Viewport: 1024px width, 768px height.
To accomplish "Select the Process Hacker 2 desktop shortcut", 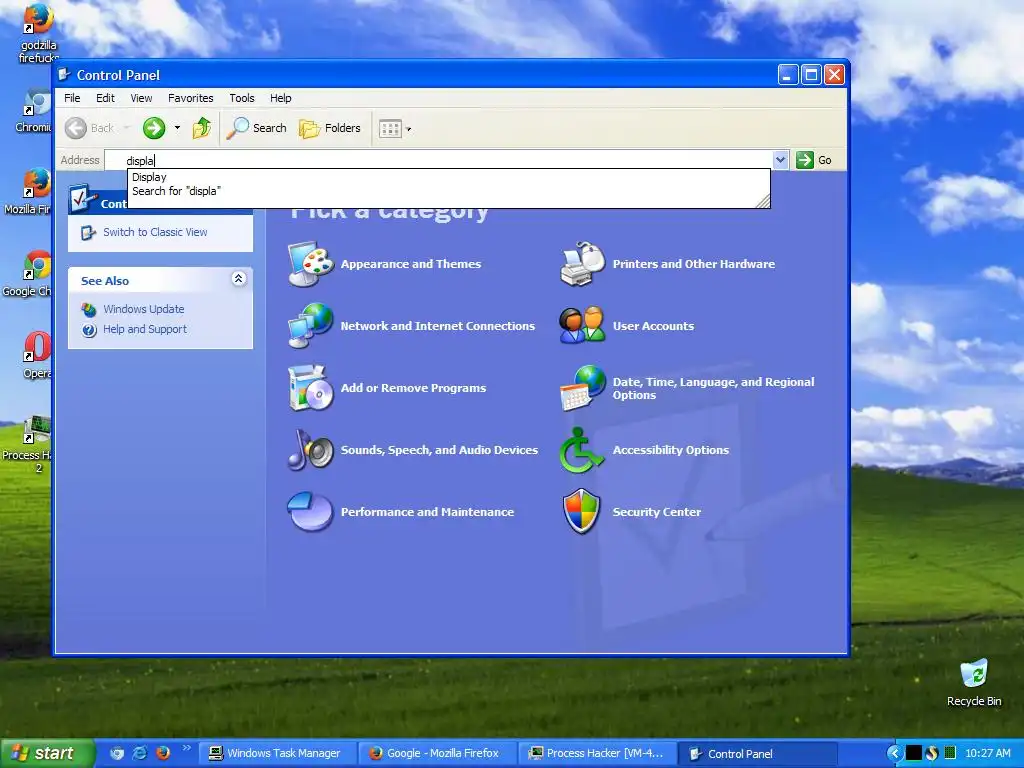I will [27, 444].
